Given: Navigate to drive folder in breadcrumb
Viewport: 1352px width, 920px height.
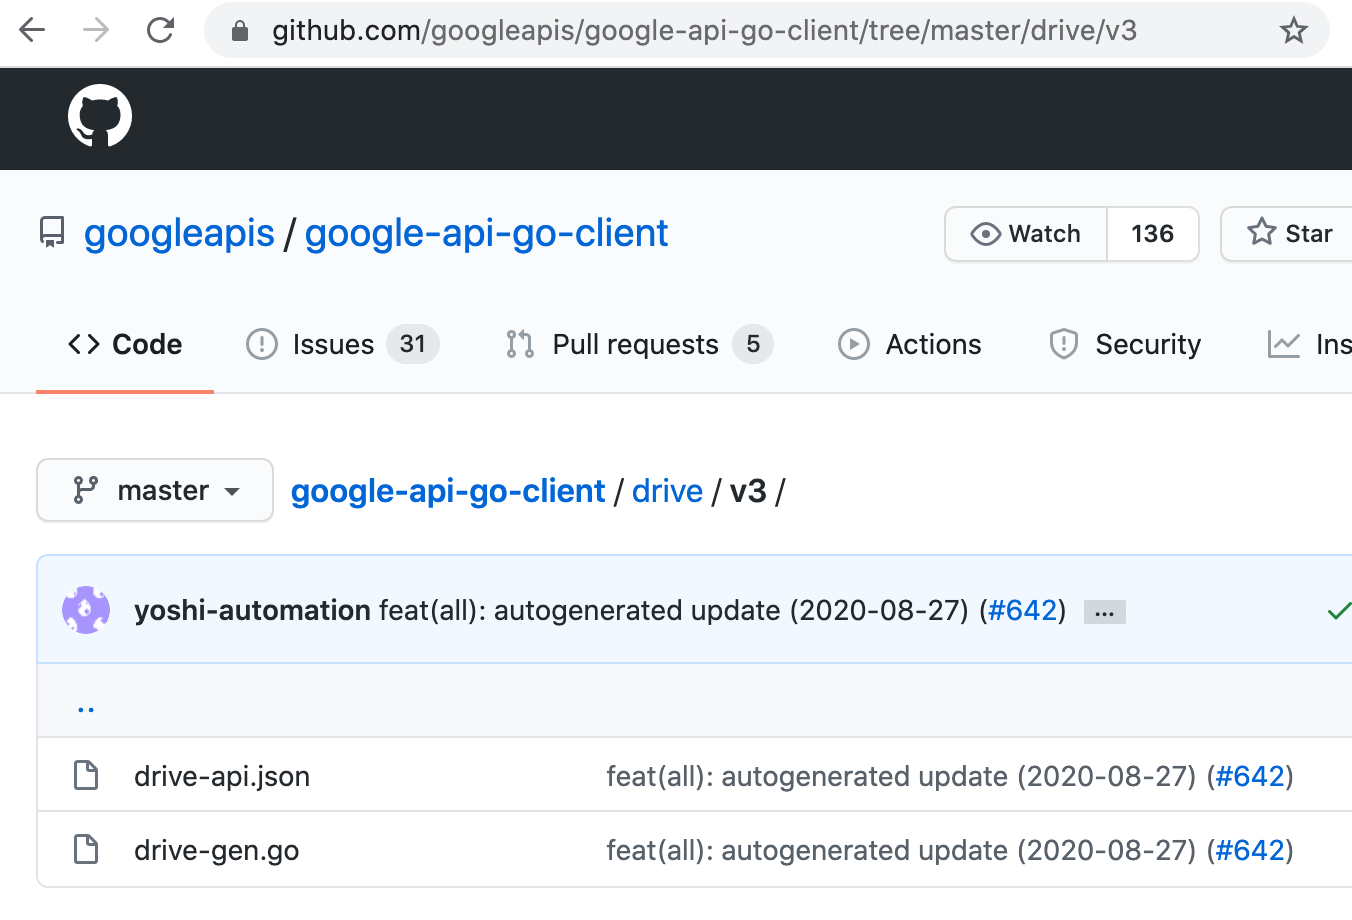Looking at the screenshot, I should (667, 491).
